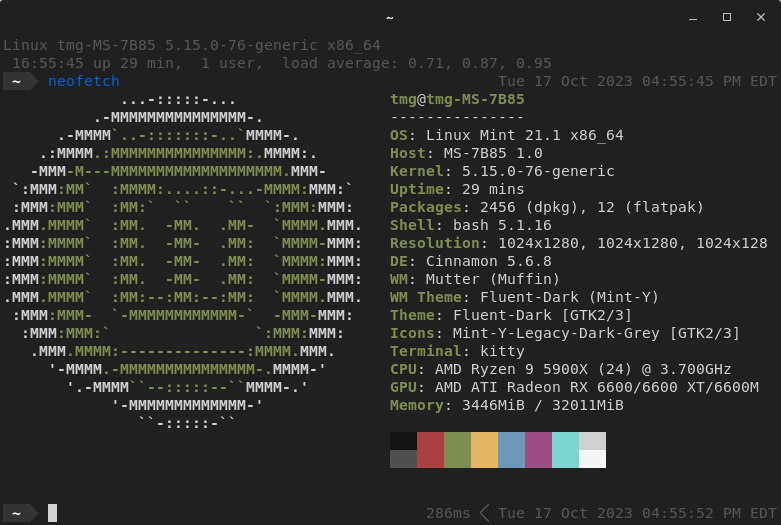Click the GPU AMD ATI Radeon line
781x525 pixels.
574,387
